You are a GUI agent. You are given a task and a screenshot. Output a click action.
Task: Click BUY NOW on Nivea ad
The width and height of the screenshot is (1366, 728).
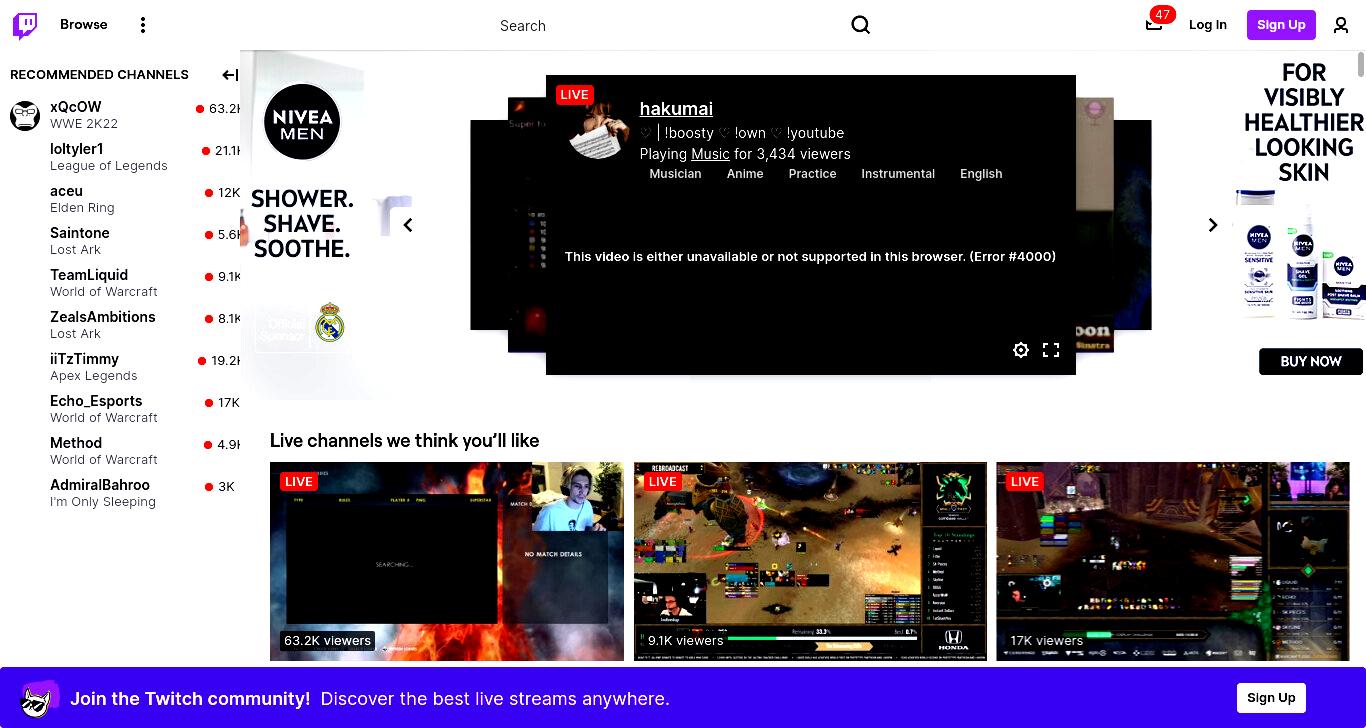click(1311, 361)
